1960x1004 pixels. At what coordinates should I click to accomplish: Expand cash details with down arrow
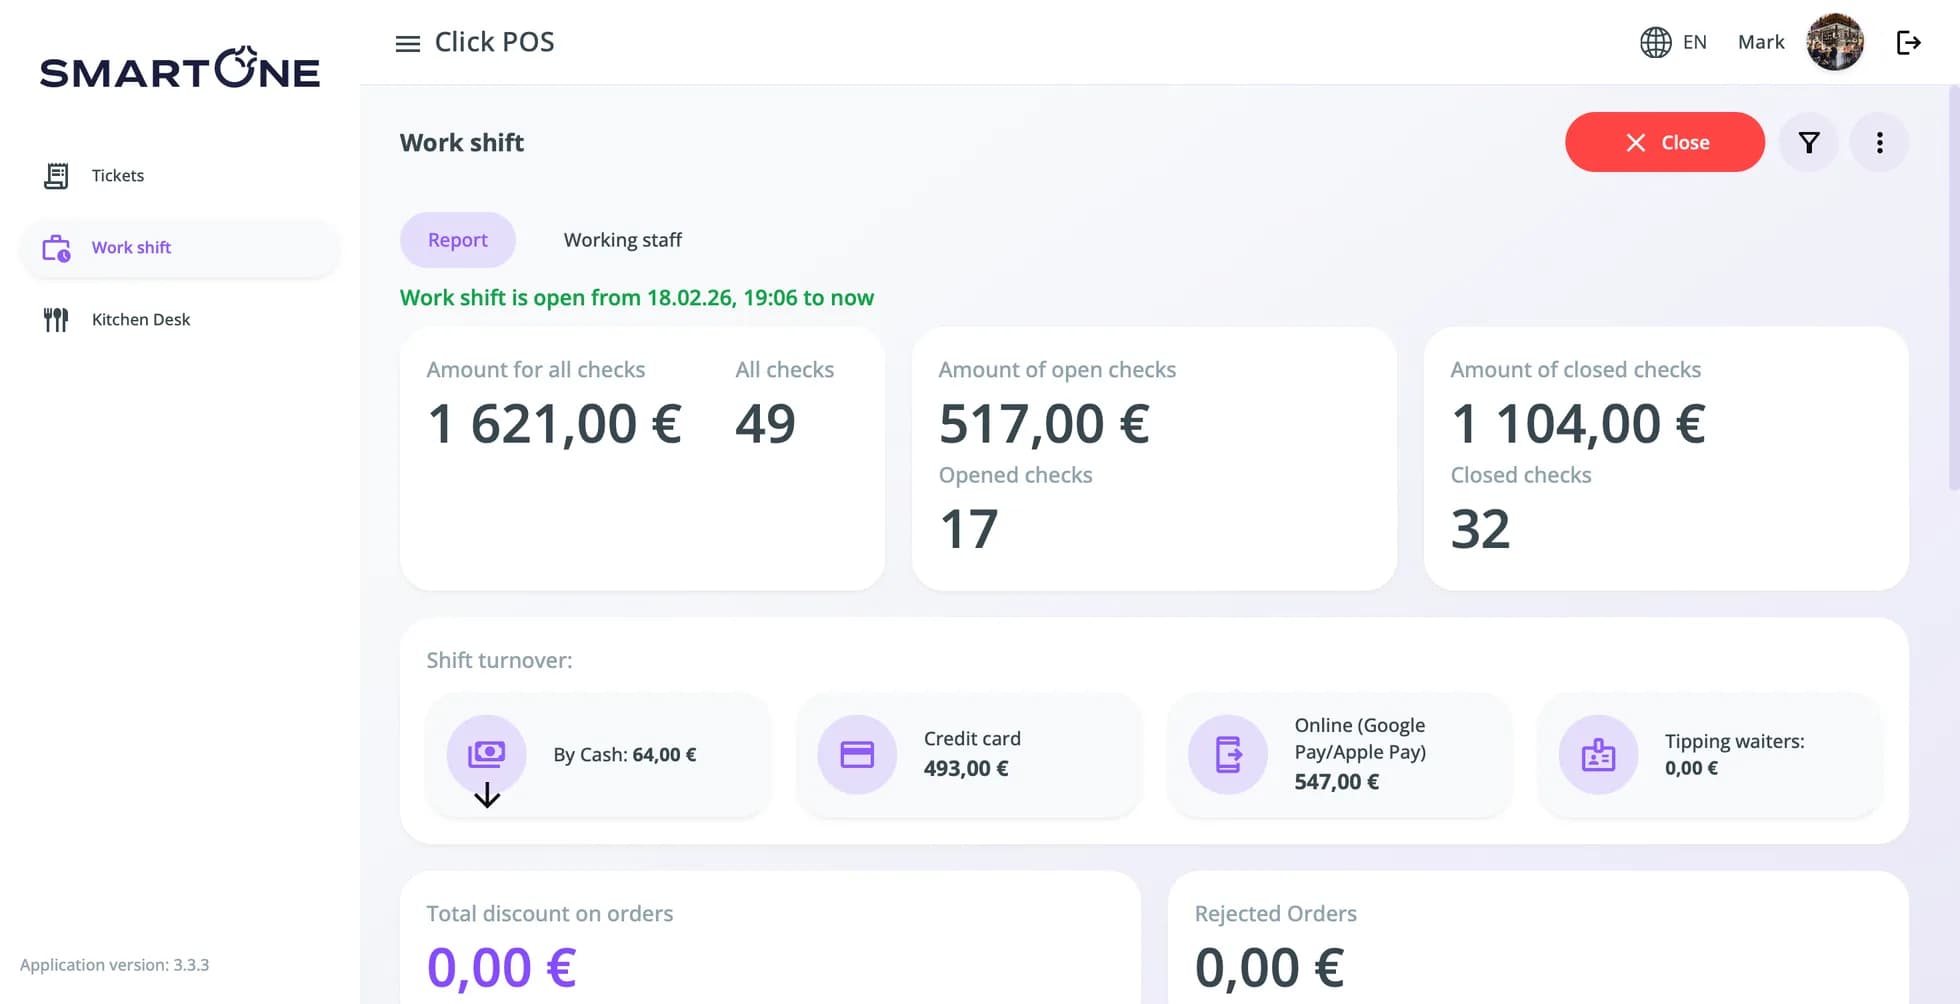487,795
